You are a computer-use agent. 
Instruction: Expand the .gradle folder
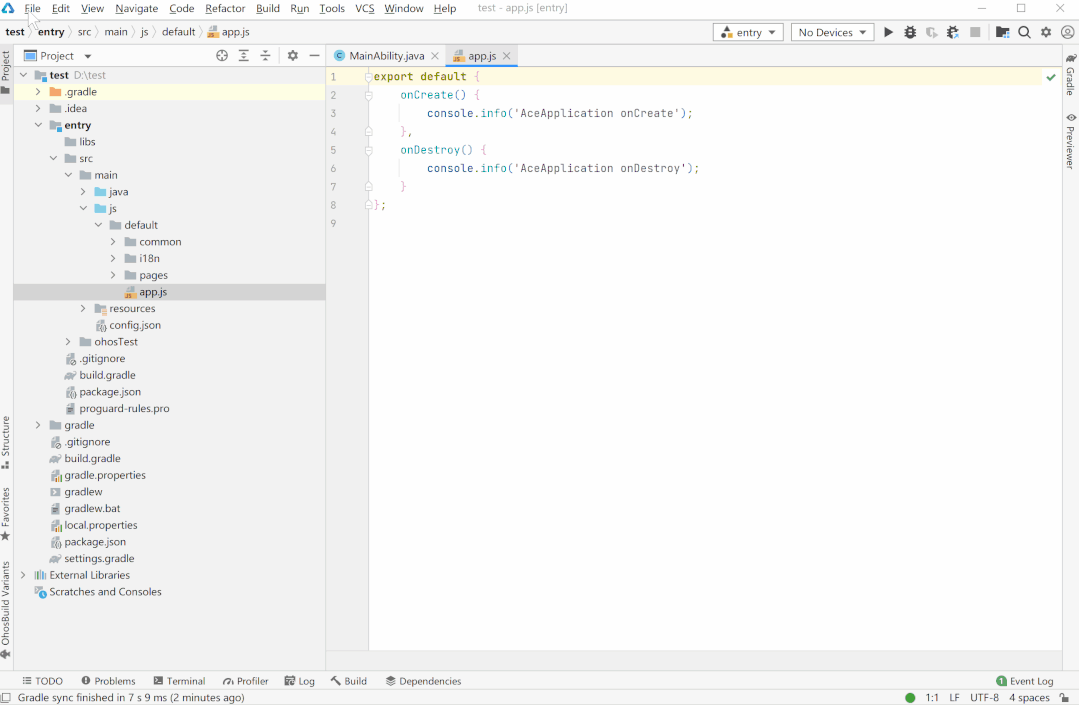tap(39, 91)
